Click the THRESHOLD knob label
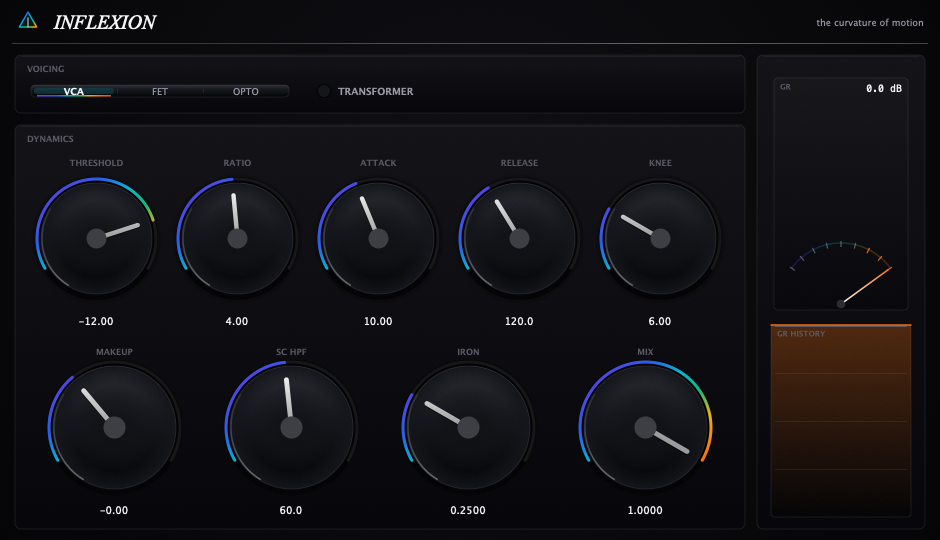This screenshot has width=940, height=540. tap(96, 163)
